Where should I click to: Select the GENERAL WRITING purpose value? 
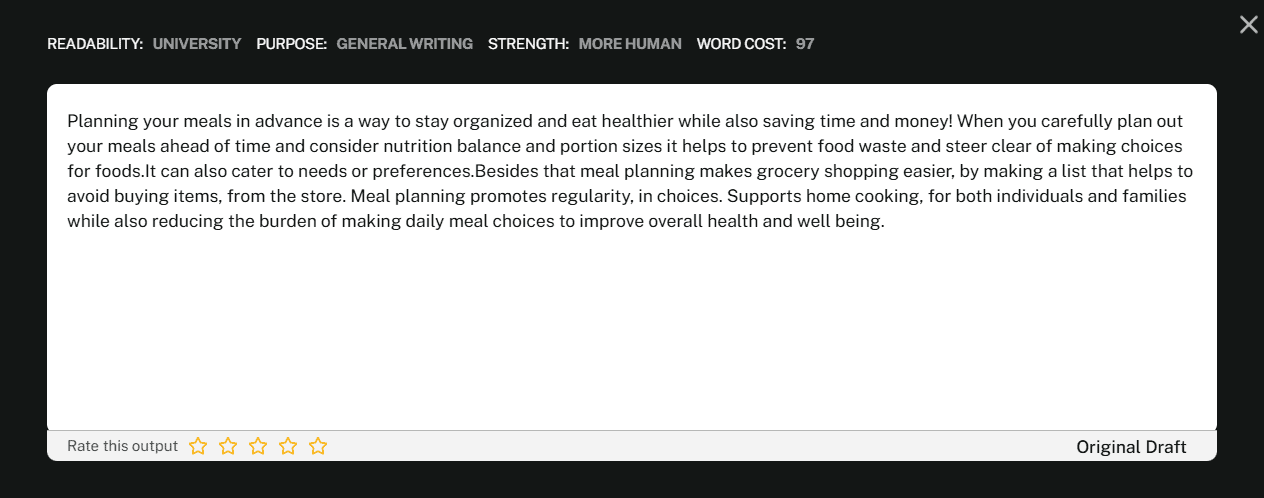[x=404, y=44]
